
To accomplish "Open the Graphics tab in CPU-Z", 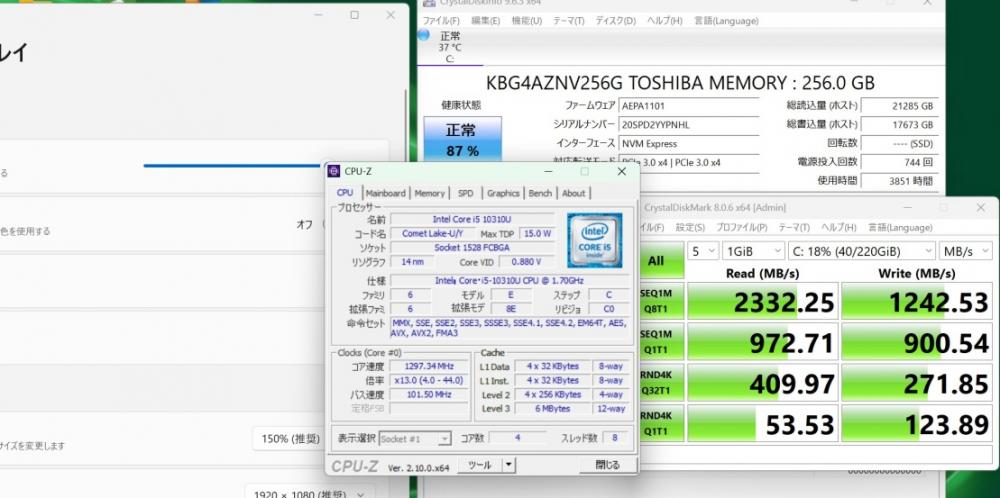I will pos(503,193).
